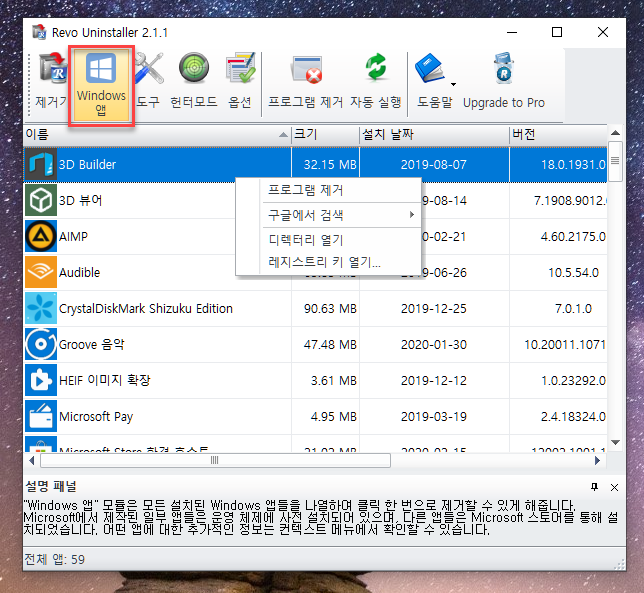Select the Audible row name

coord(79,273)
